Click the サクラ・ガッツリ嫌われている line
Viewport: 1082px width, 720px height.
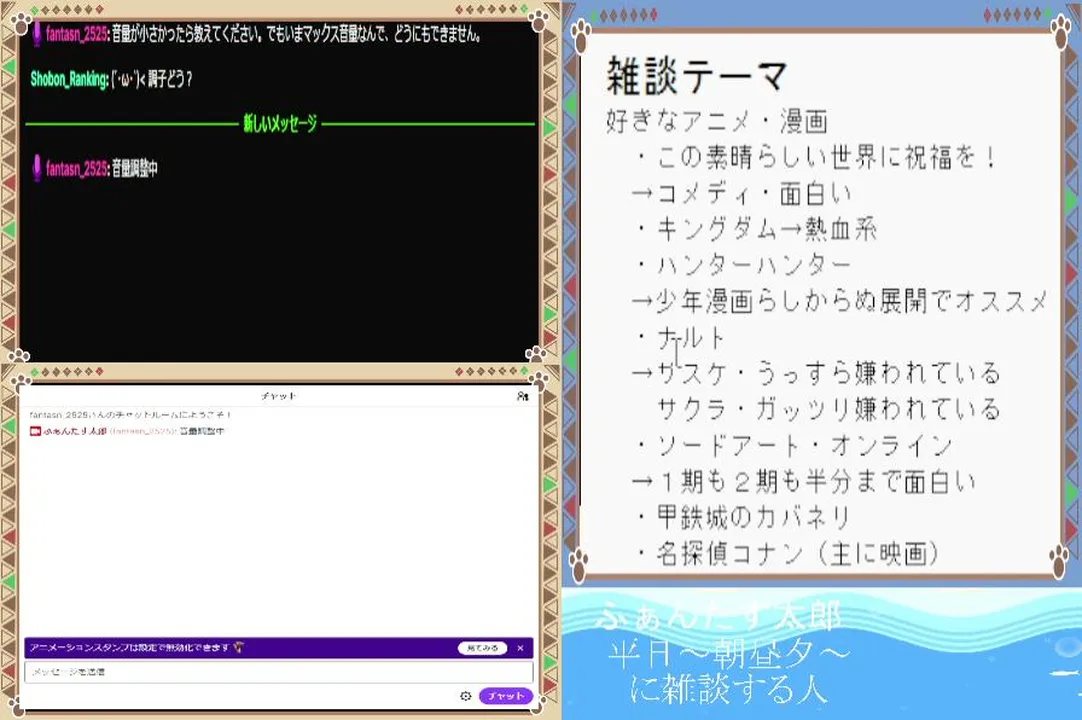pos(828,409)
